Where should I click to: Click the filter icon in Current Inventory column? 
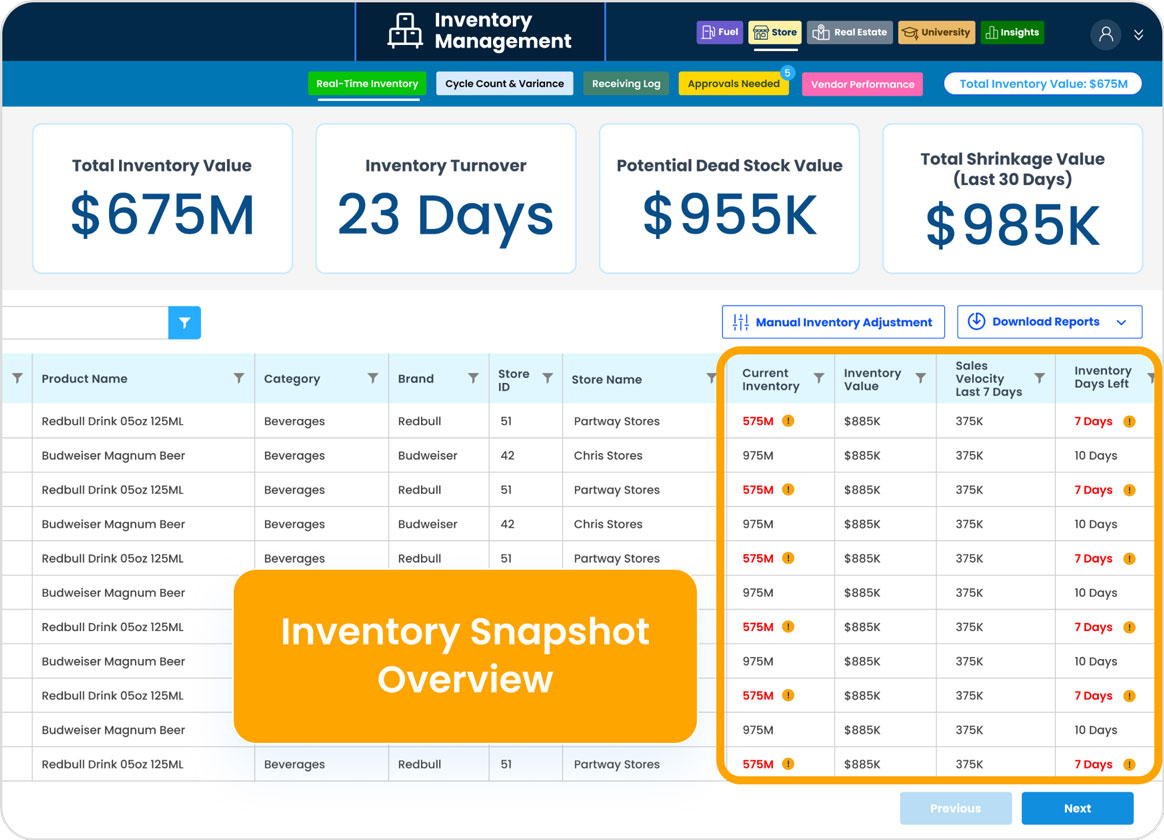coord(819,378)
